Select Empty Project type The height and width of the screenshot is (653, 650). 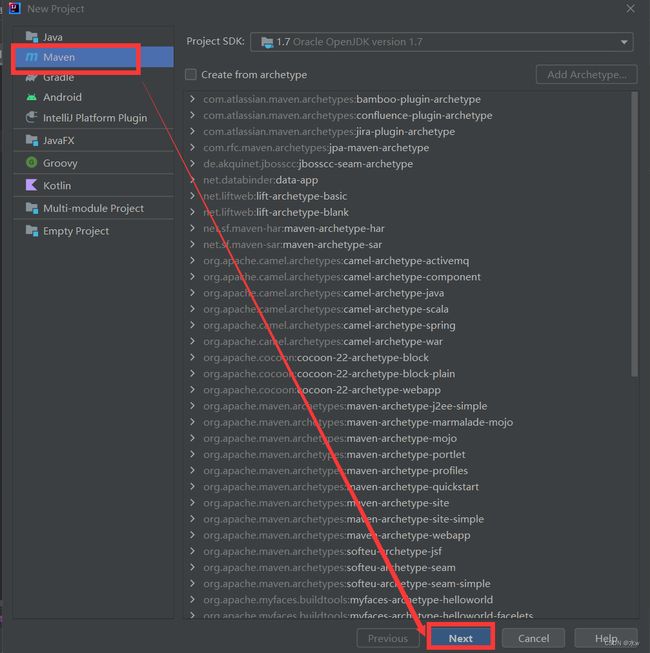(x=94, y=231)
